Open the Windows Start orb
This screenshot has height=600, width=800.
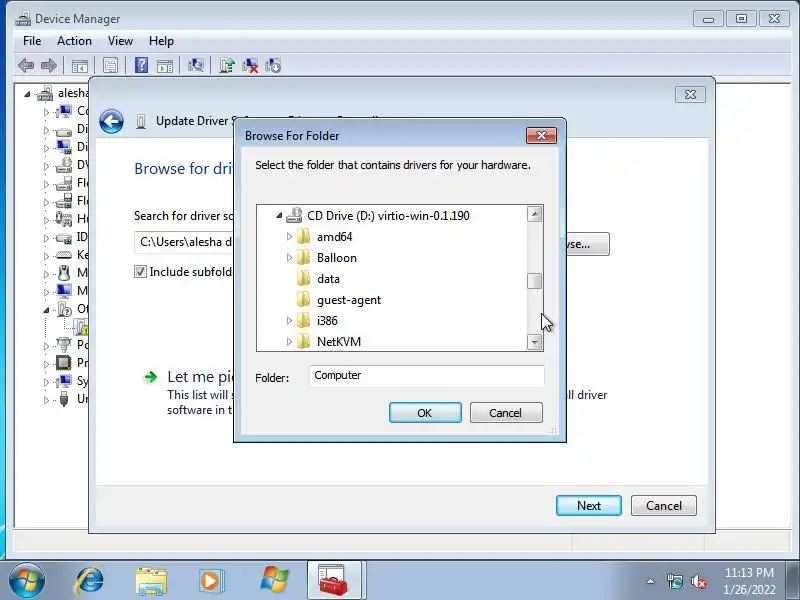point(27,580)
